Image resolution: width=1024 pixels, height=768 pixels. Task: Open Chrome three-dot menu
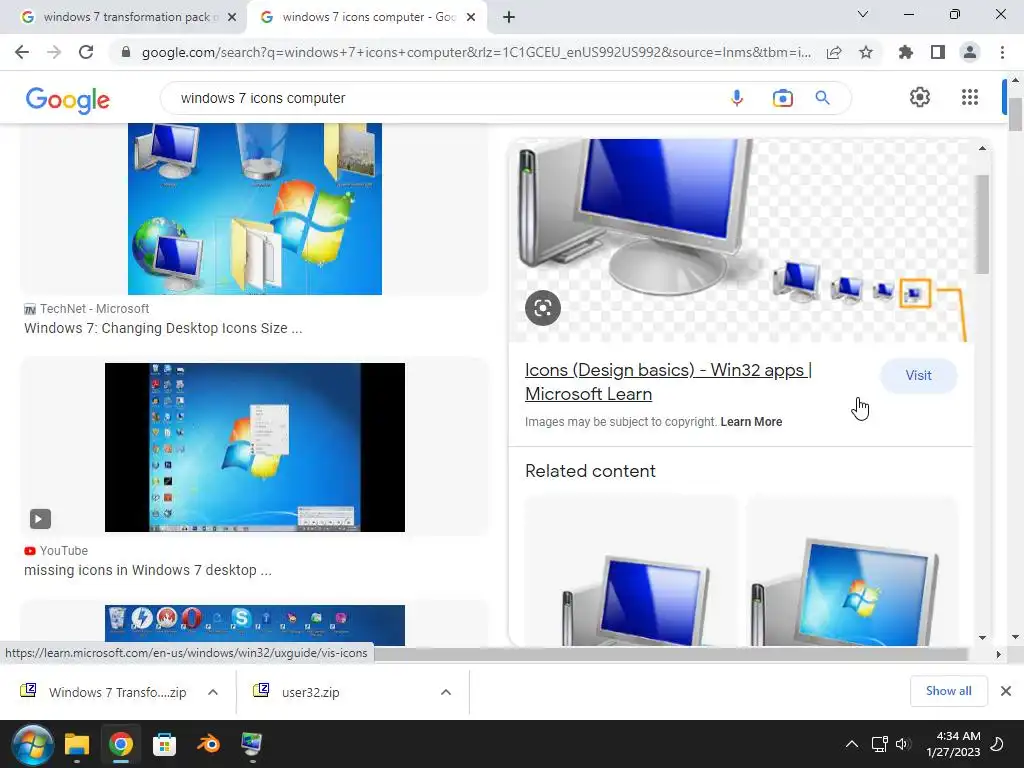point(1002,52)
